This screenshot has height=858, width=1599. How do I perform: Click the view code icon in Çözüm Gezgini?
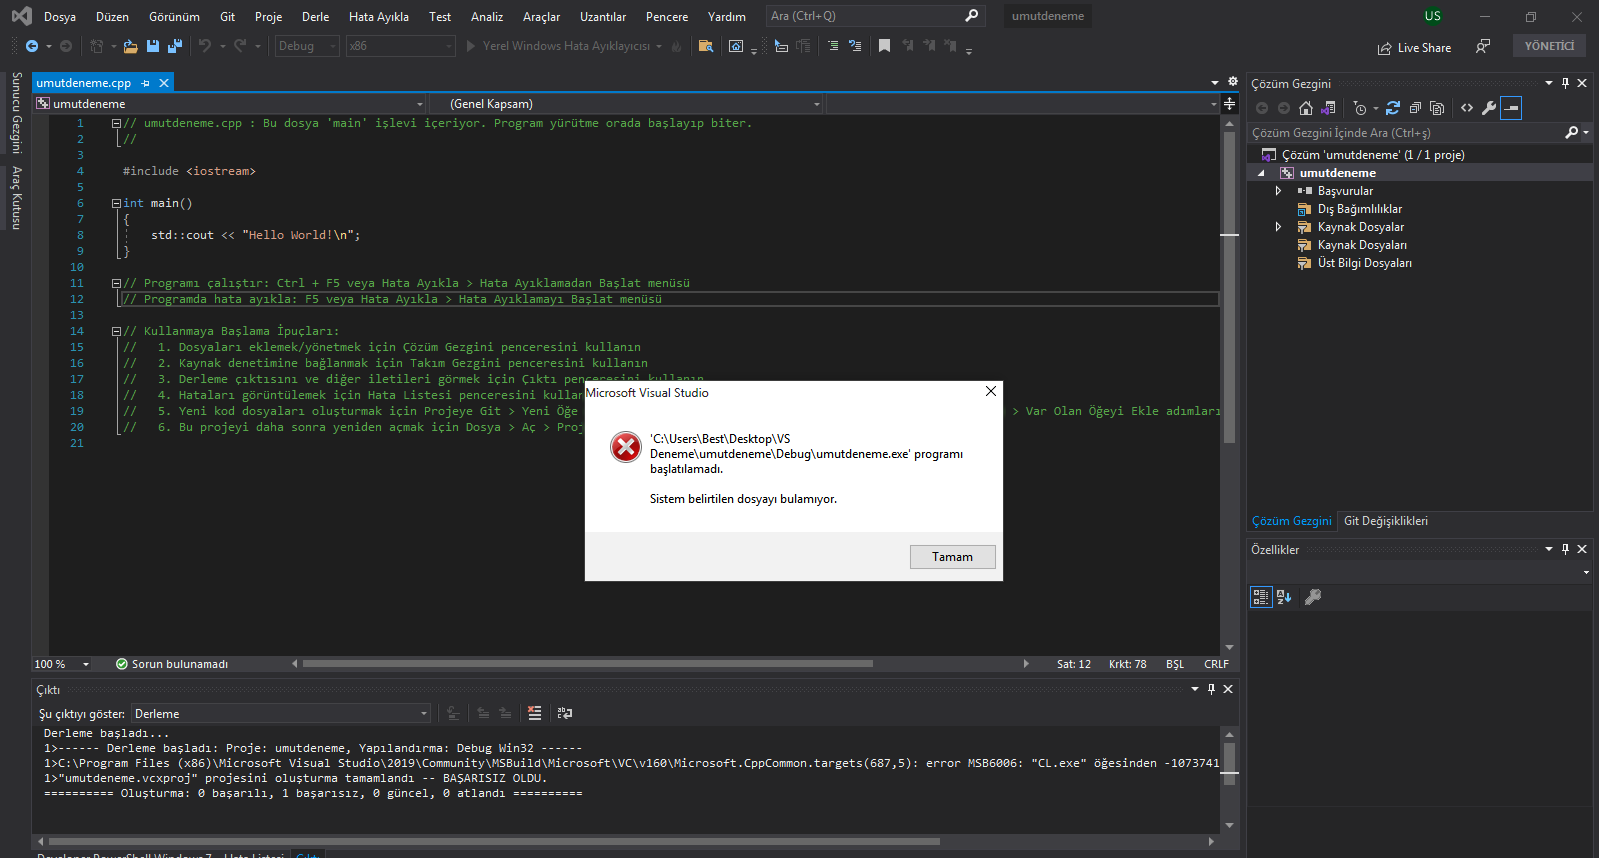pyautogui.click(x=1467, y=108)
